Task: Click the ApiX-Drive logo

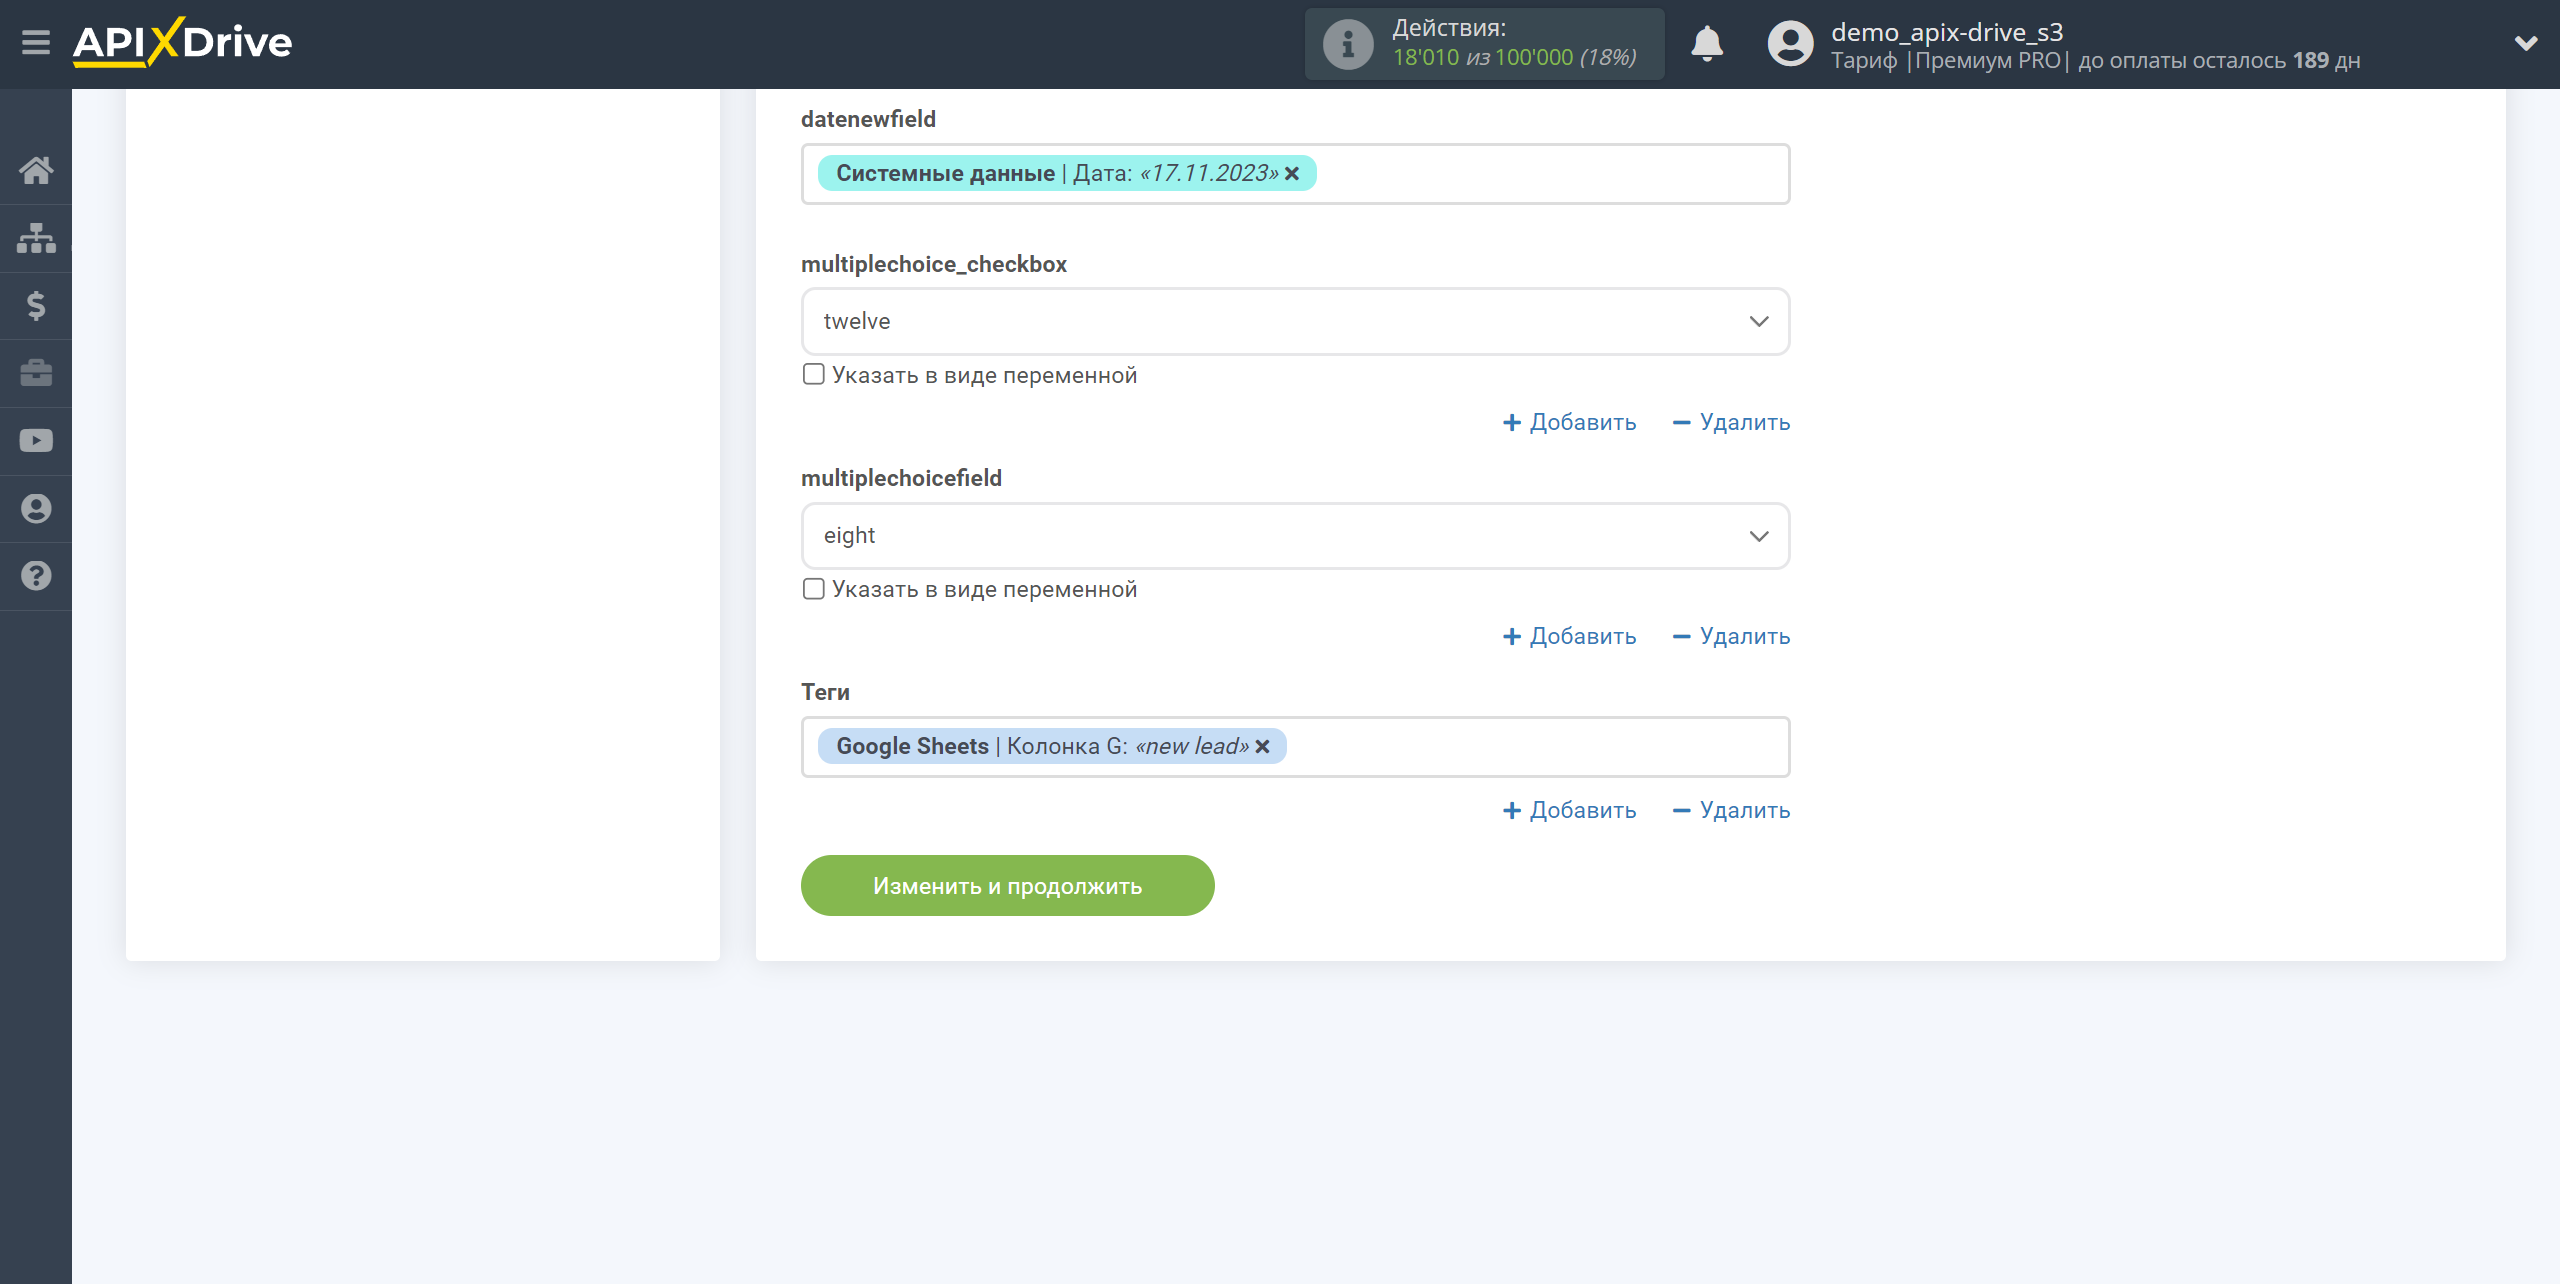Action: (x=182, y=43)
